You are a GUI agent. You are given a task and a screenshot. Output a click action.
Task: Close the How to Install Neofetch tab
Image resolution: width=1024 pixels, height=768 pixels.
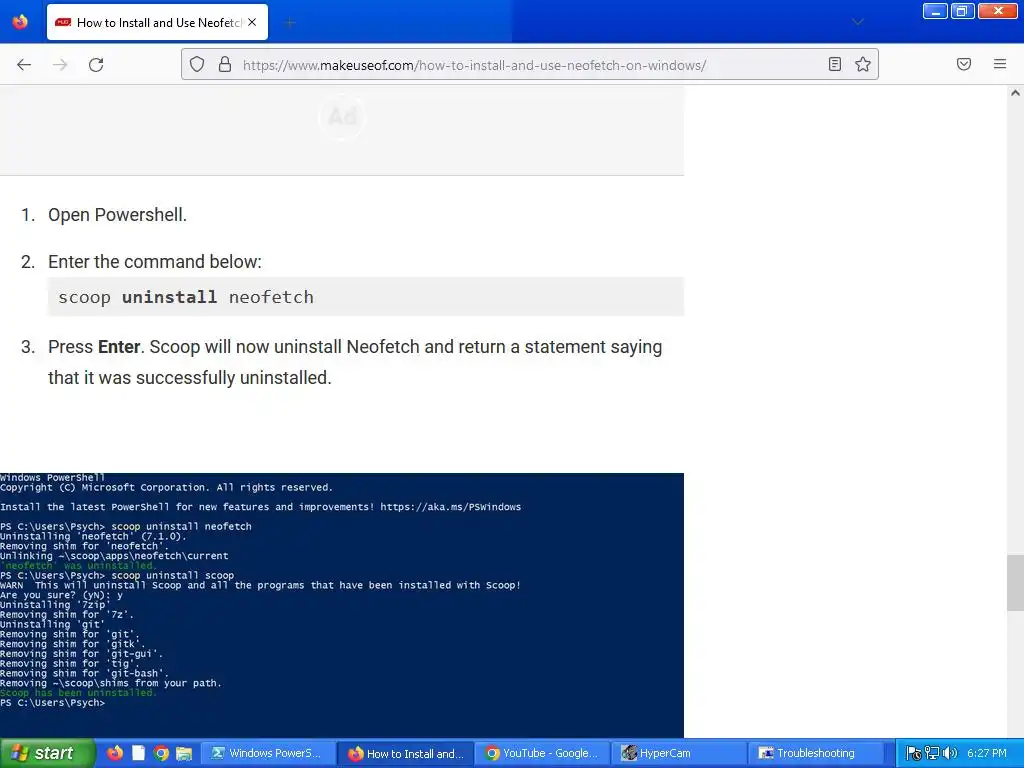[x=252, y=22]
